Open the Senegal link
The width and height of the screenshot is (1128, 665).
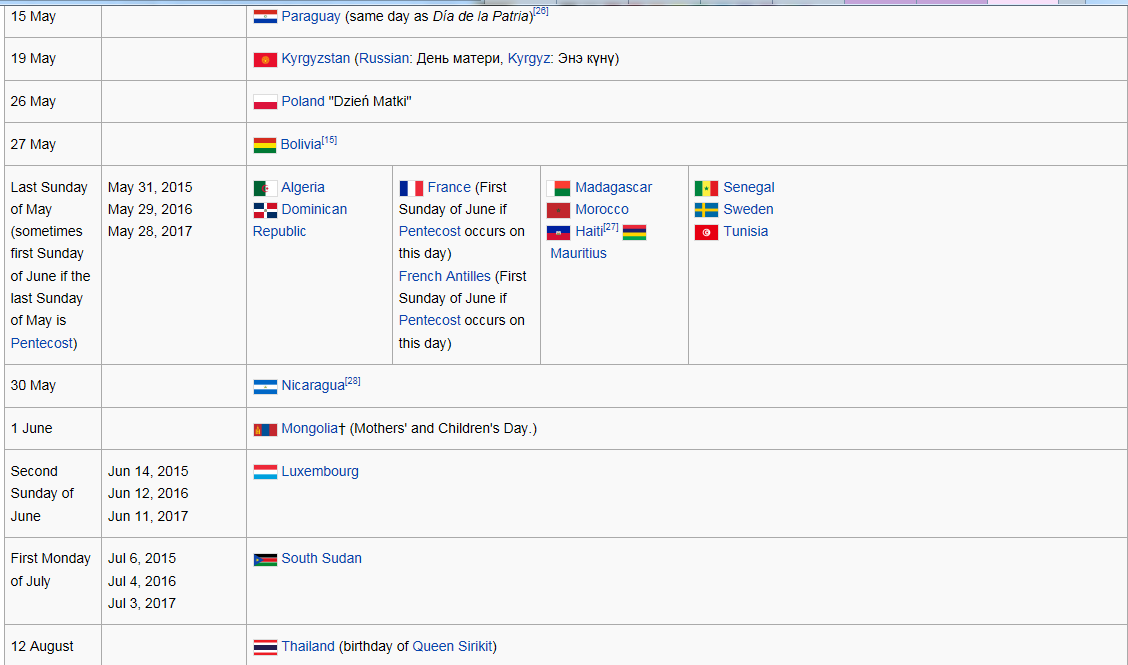(748, 187)
